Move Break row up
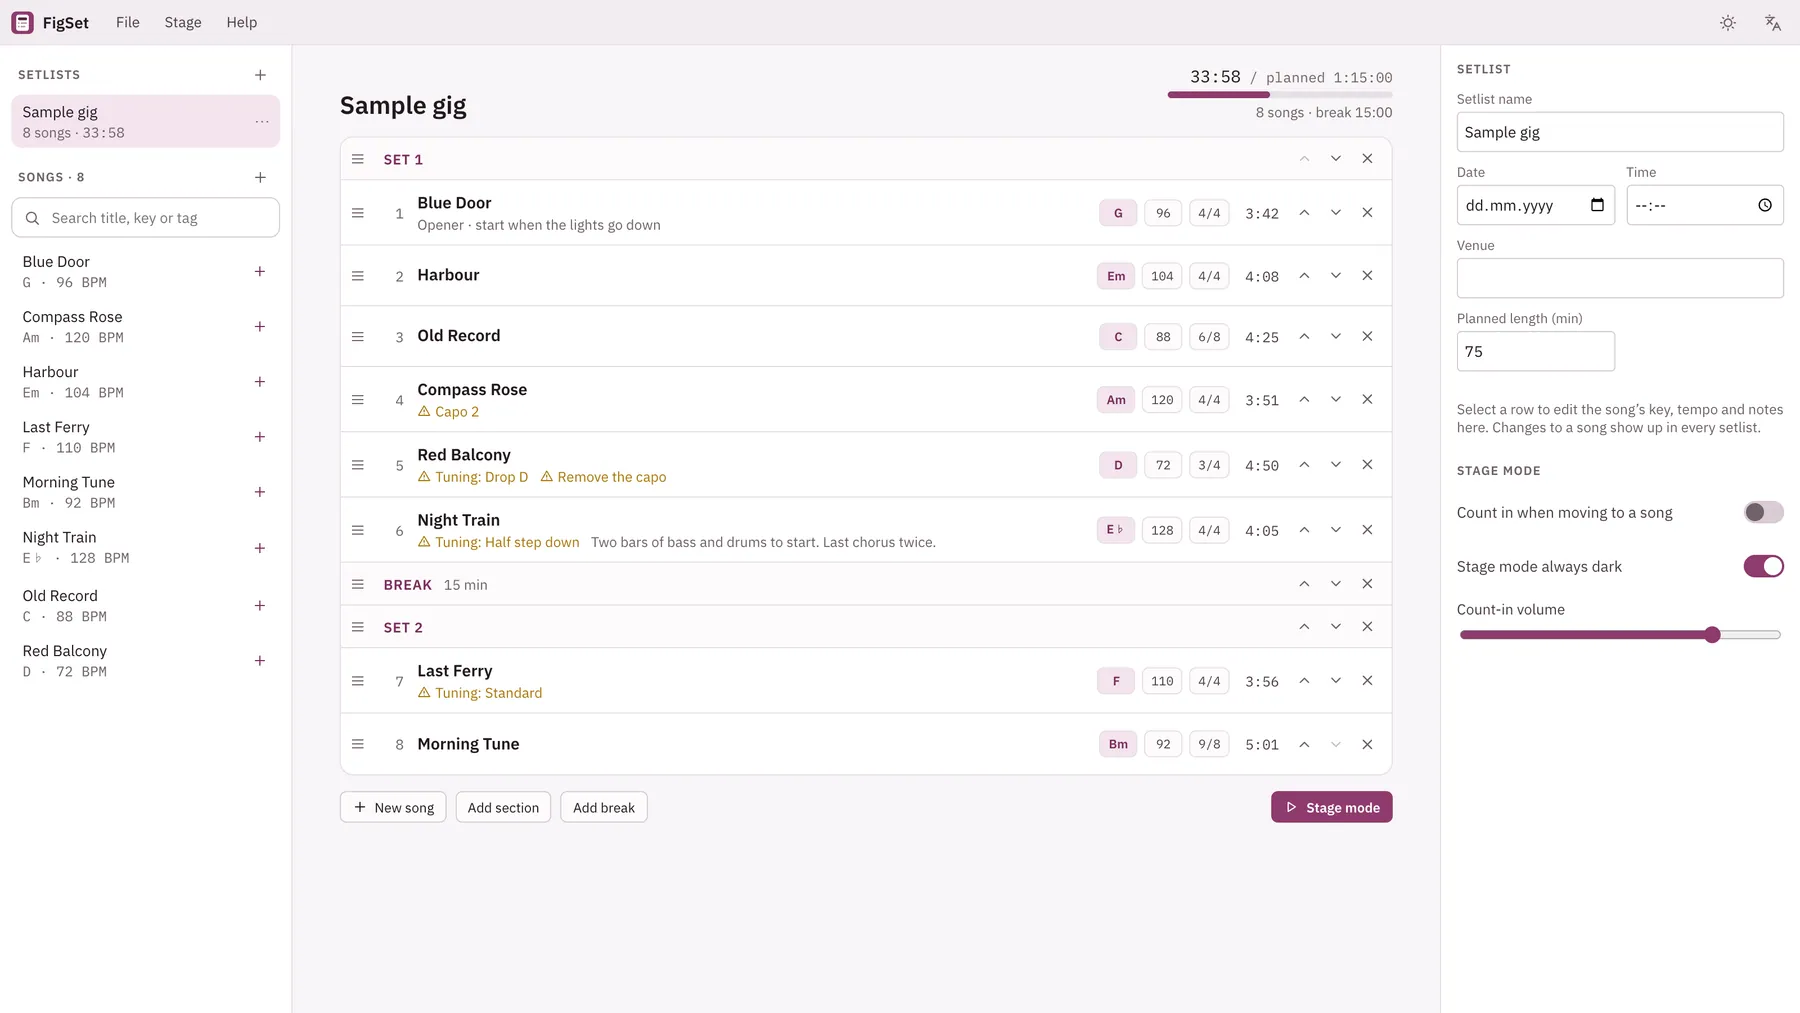1800x1013 pixels. point(1304,584)
